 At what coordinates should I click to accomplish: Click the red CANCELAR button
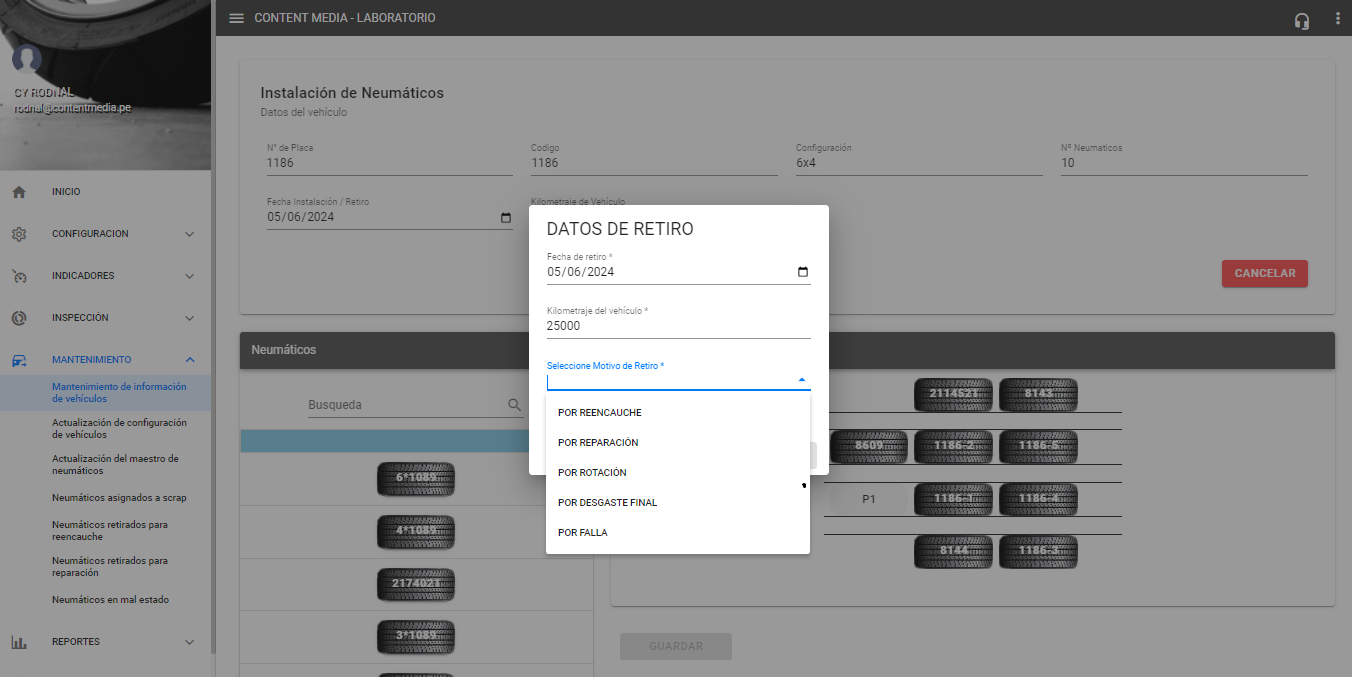click(x=1264, y=274)
